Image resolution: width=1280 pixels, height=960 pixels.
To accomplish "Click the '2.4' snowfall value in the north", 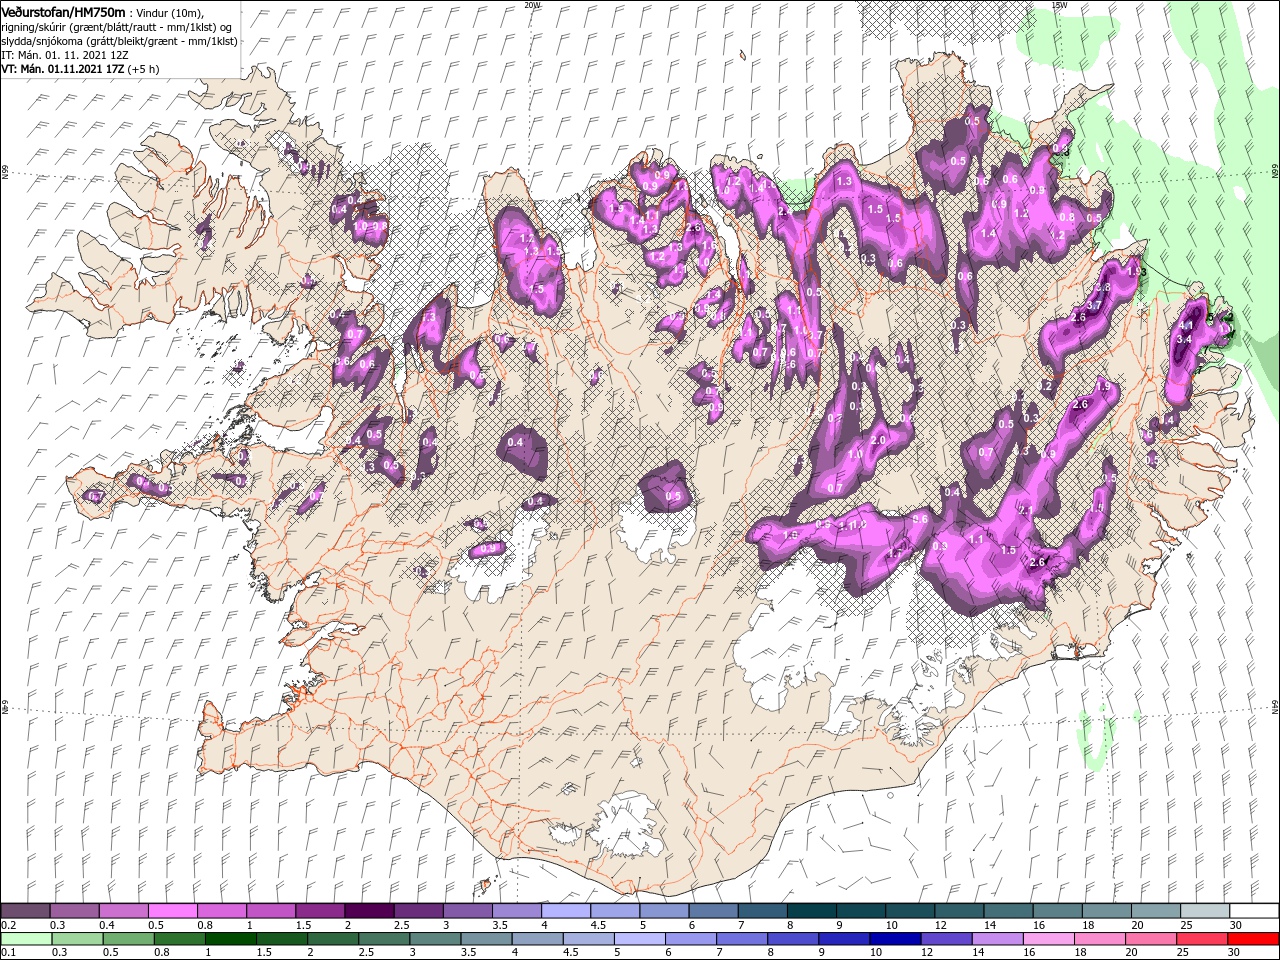I will 784,212.
